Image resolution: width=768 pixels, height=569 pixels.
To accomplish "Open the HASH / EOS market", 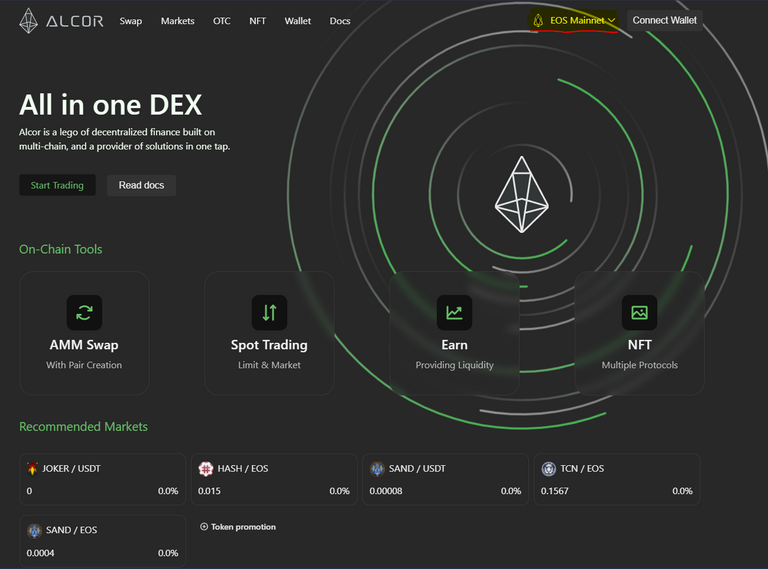I will coord(274,479).
